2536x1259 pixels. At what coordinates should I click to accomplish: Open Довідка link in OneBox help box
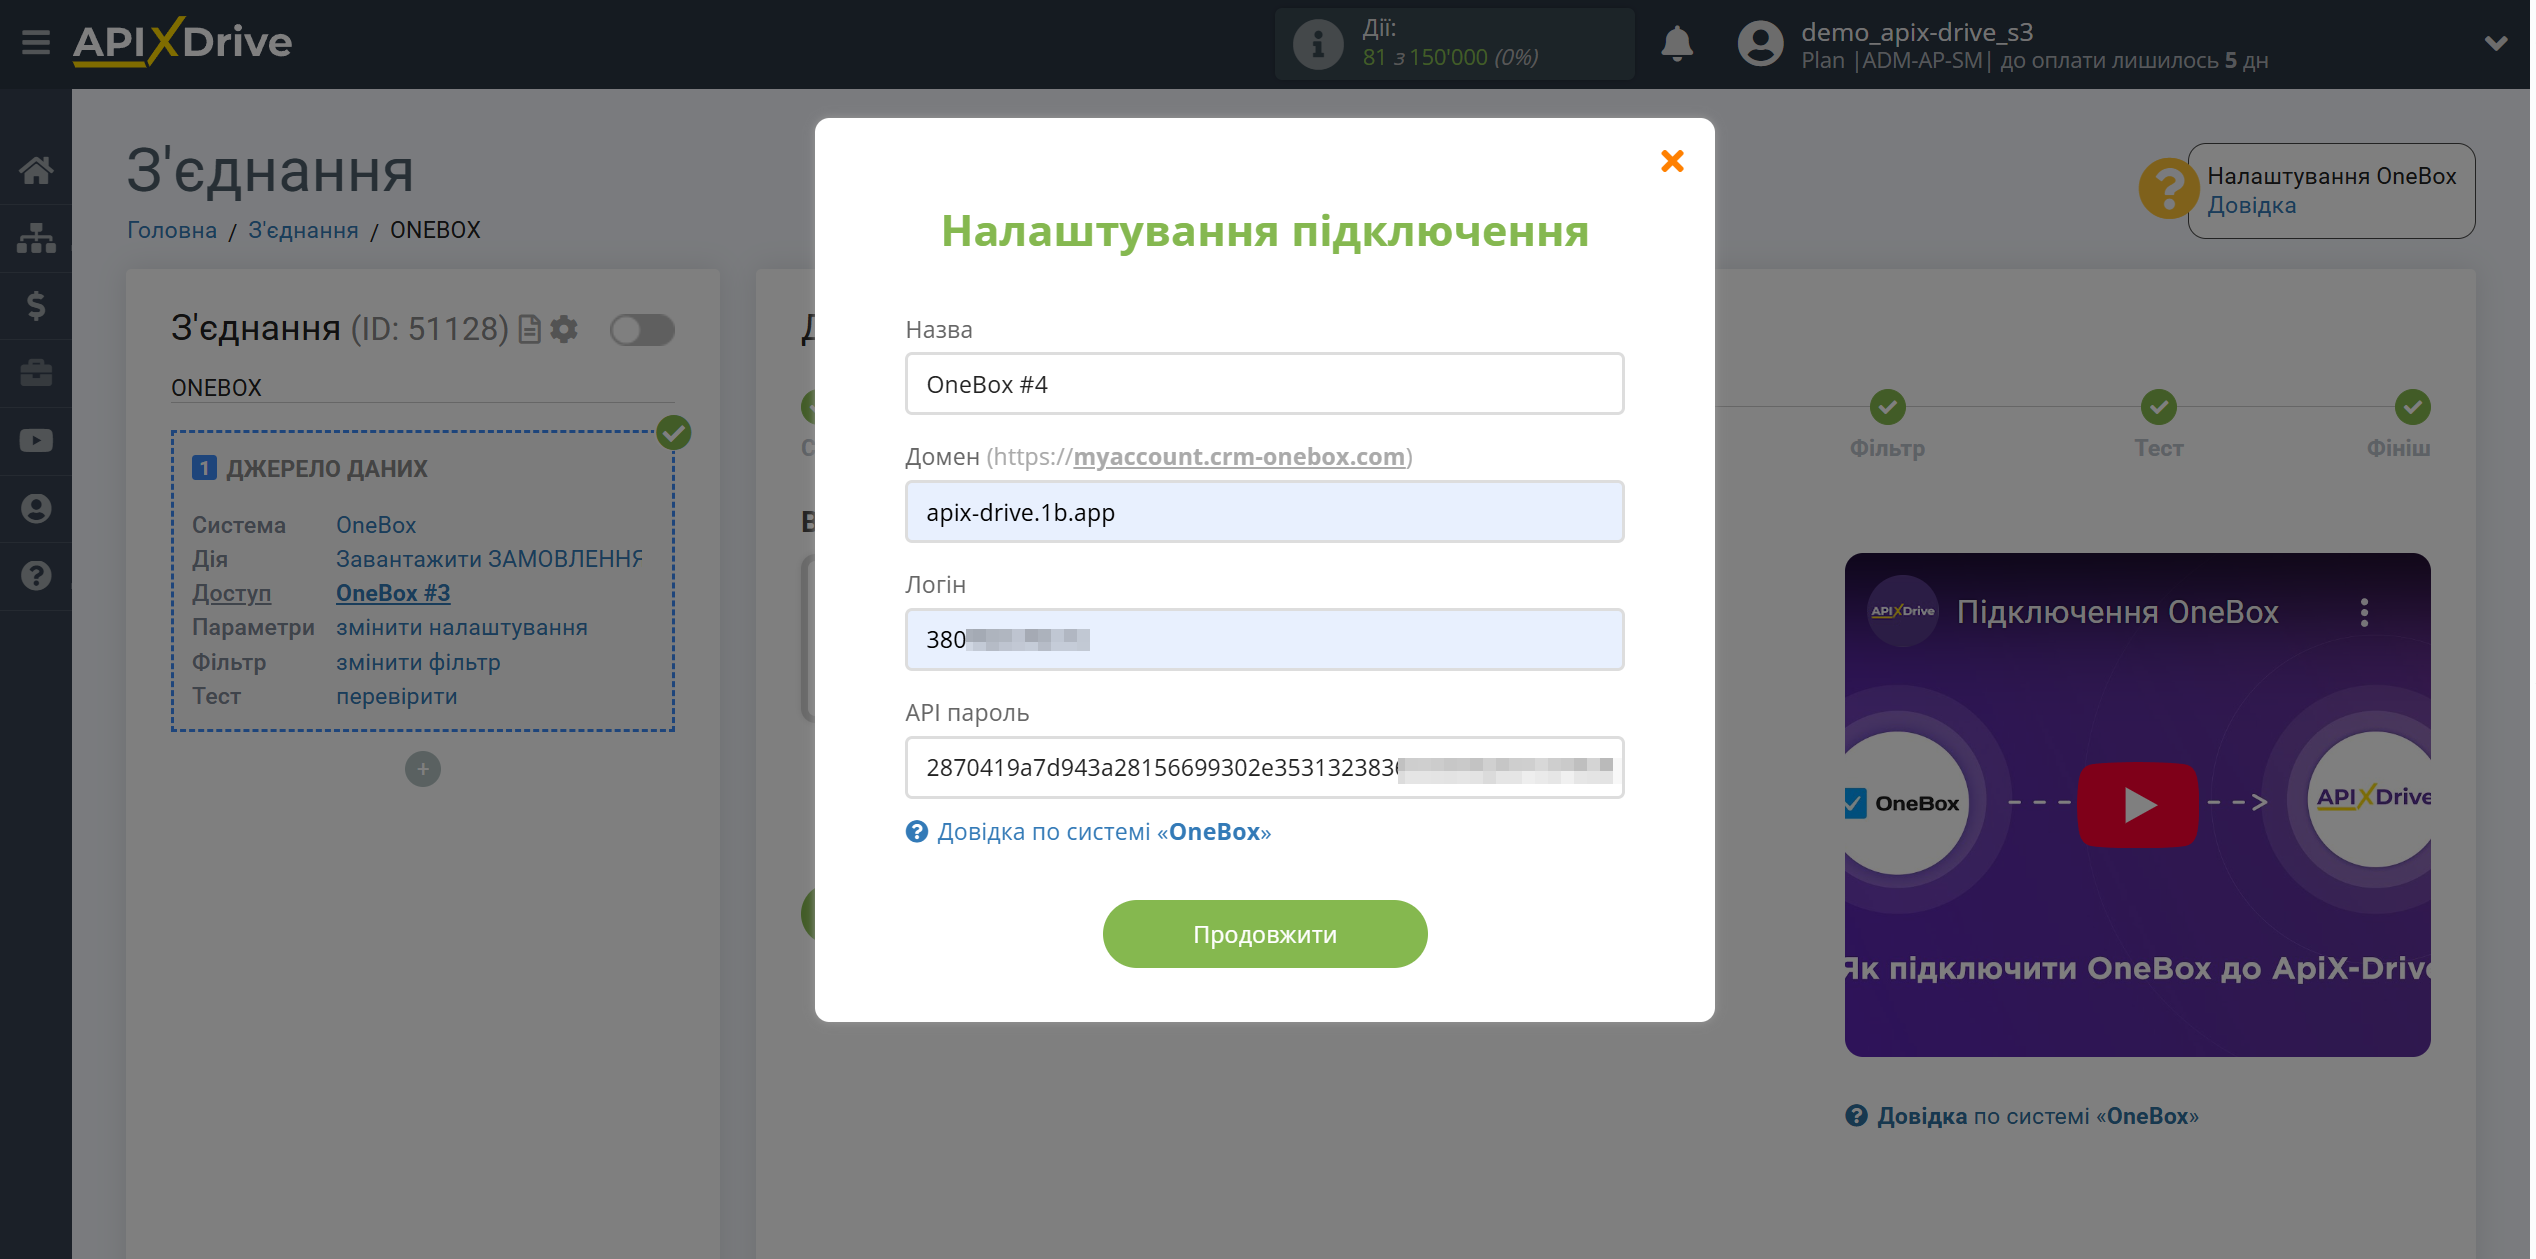[2252, 206]
